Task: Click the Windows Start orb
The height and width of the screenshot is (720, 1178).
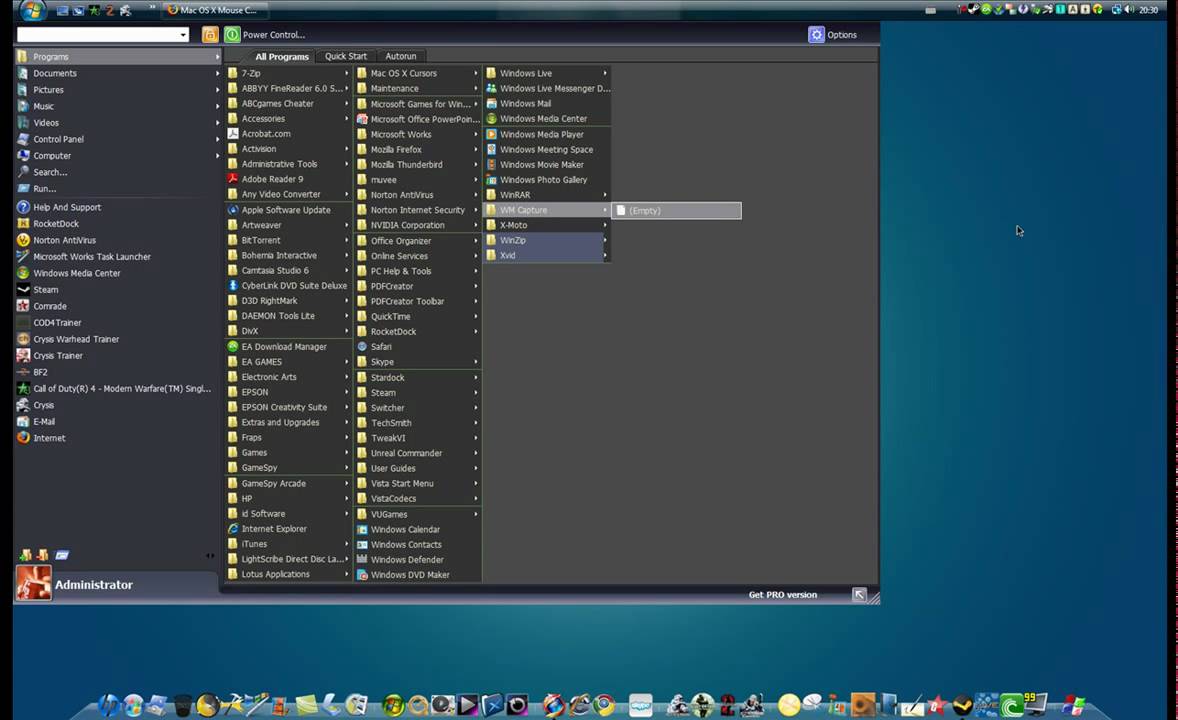Action: click(x=33, y=10)
